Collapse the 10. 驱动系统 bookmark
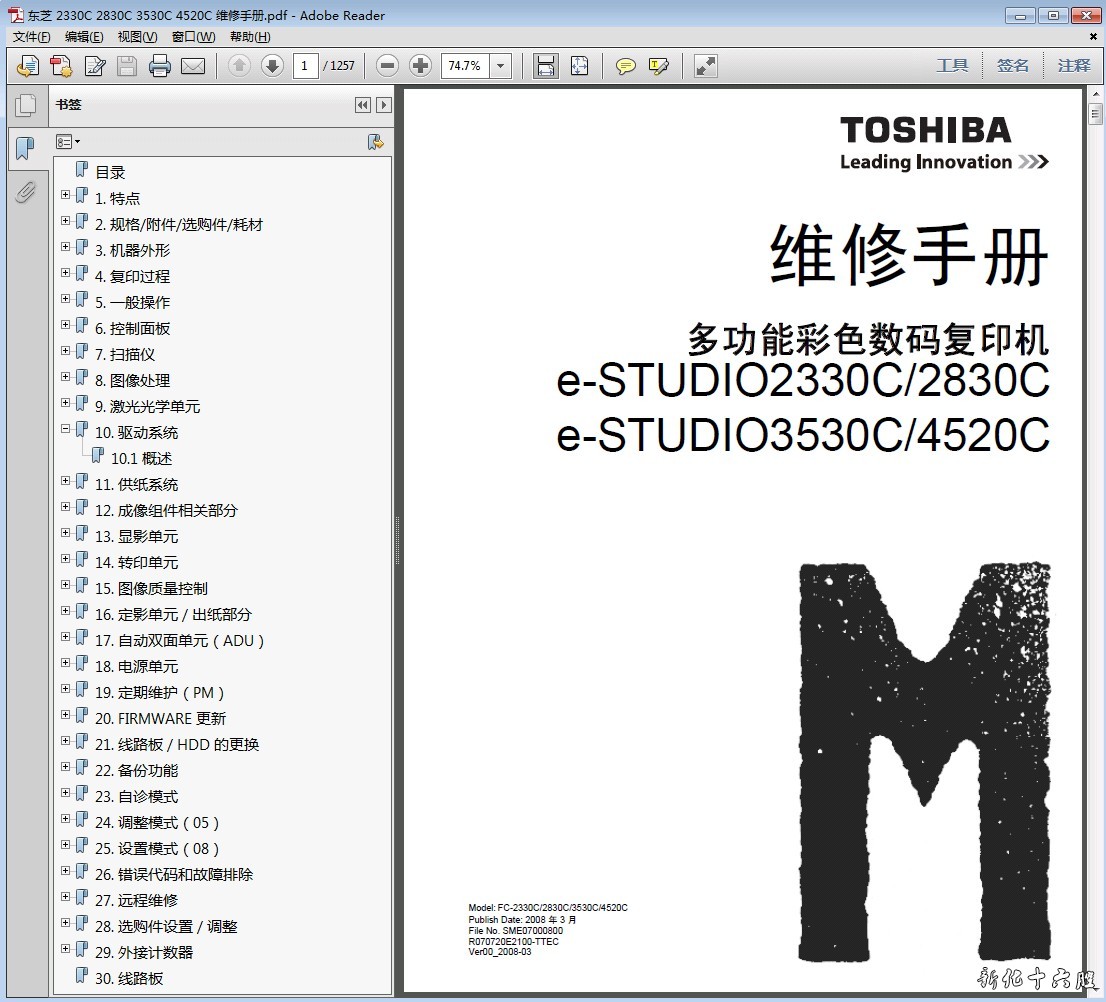 tap(66, 428)
